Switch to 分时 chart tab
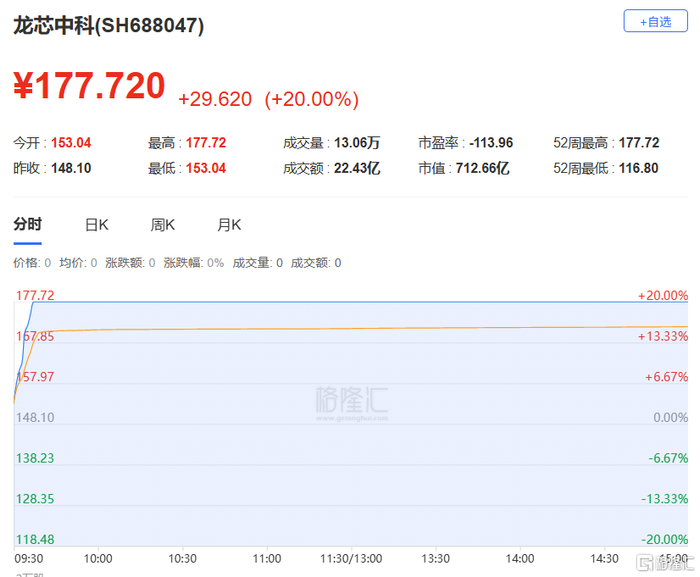This screenshot has height=577, width=700. point(28,224)
